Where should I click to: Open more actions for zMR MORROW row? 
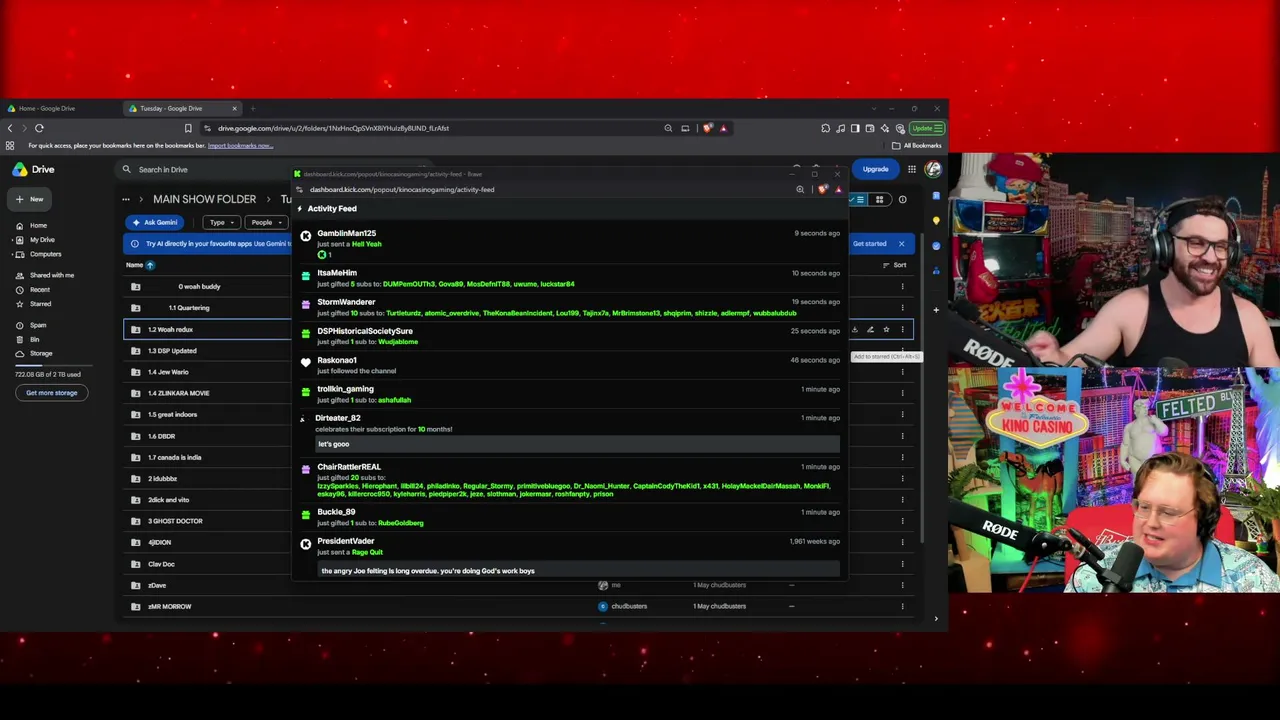902,606
